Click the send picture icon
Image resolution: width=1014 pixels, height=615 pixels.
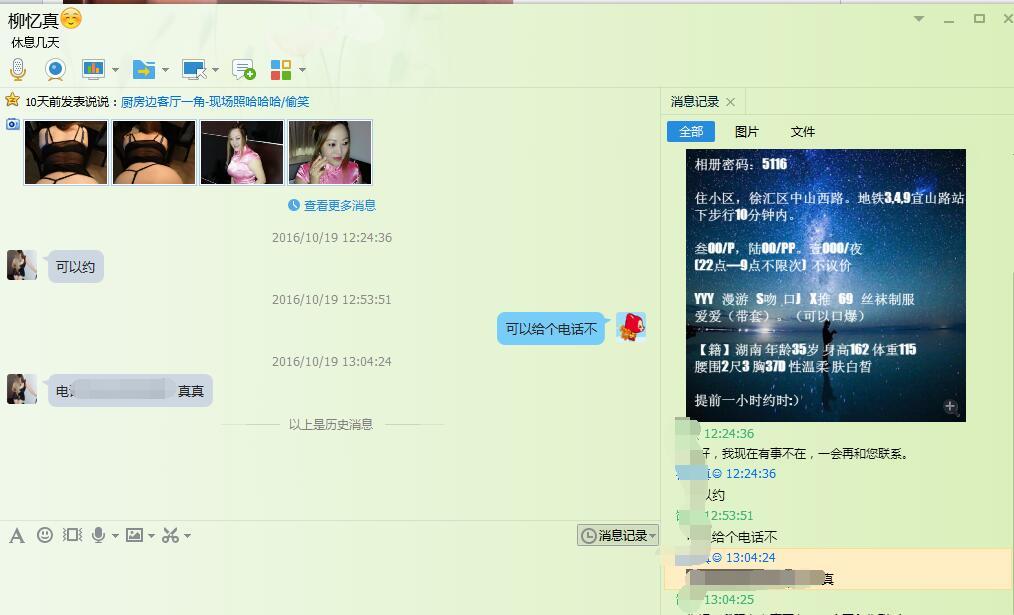pyautogui.click(x=134, y=535)
